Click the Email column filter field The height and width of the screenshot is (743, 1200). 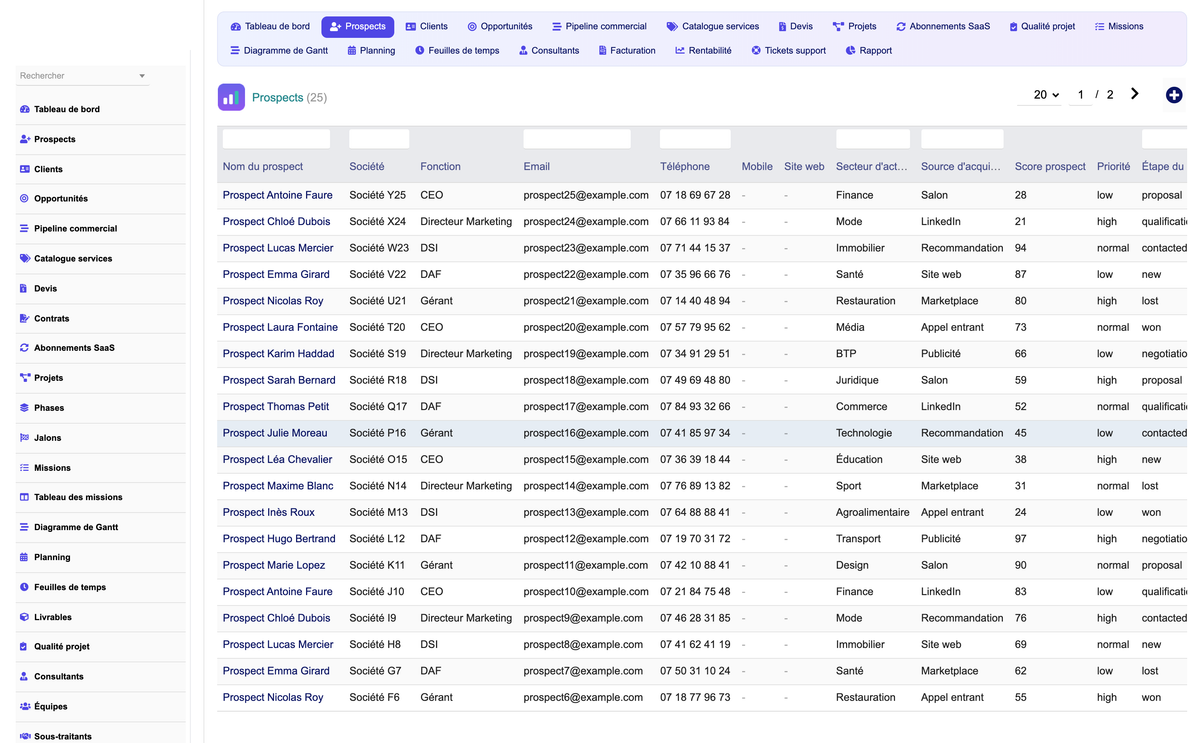tap(577, 139)
